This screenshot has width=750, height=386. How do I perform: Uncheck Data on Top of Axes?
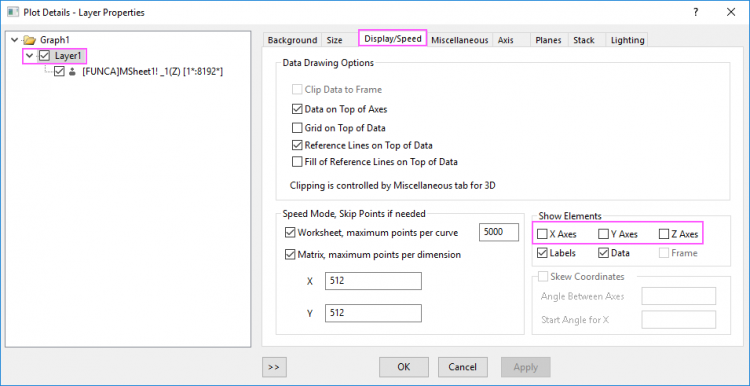pyautogui.click(x=297, y=109)
